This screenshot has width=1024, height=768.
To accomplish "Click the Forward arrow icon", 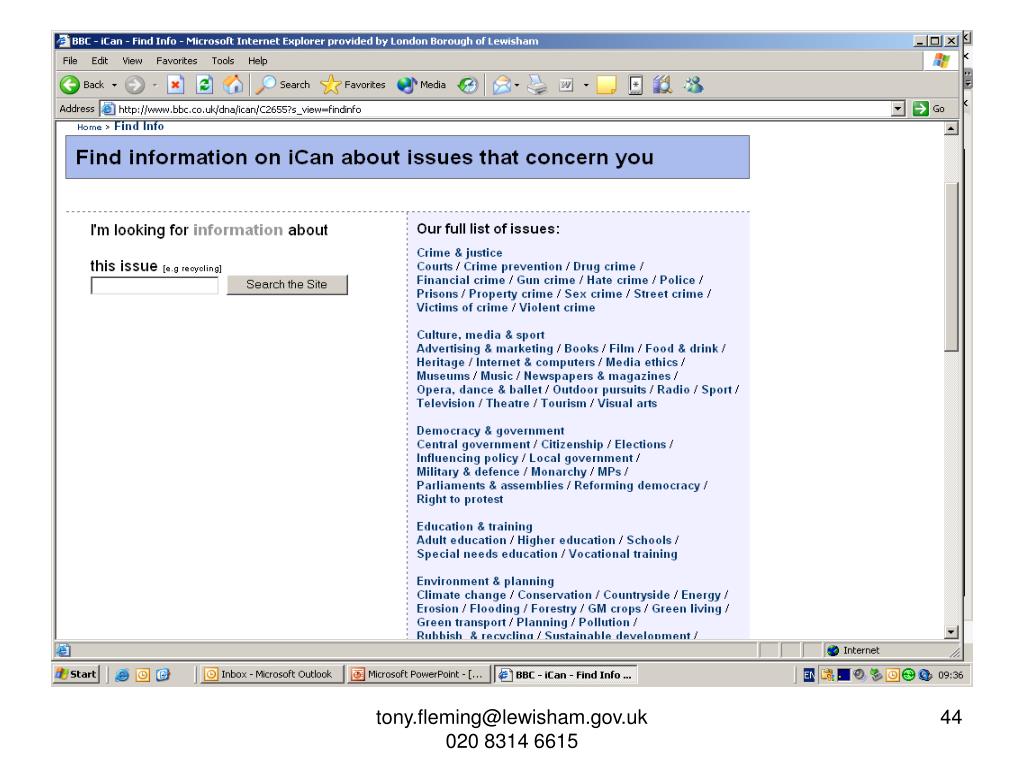I will coord(135,84).
